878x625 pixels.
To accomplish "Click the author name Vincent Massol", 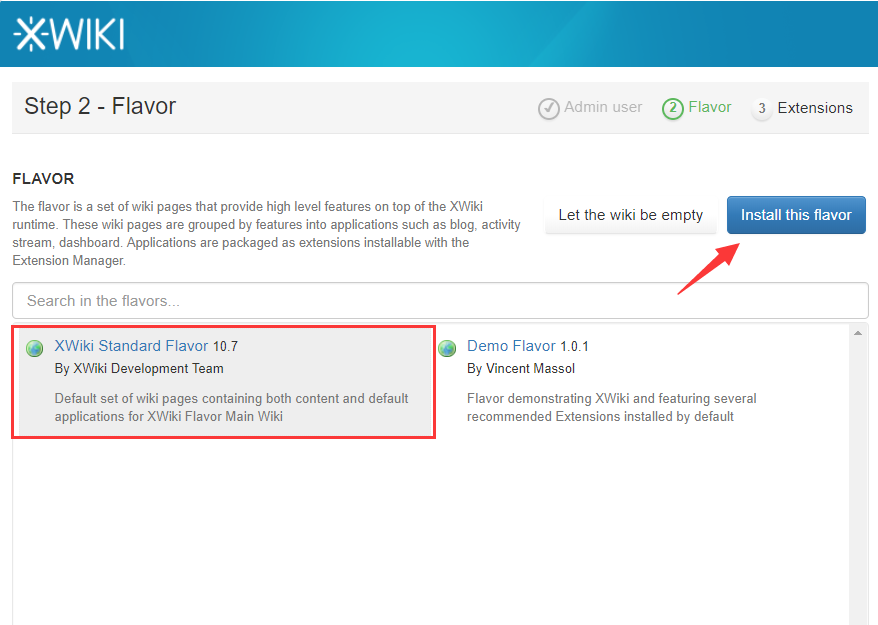I will [530, 368].
